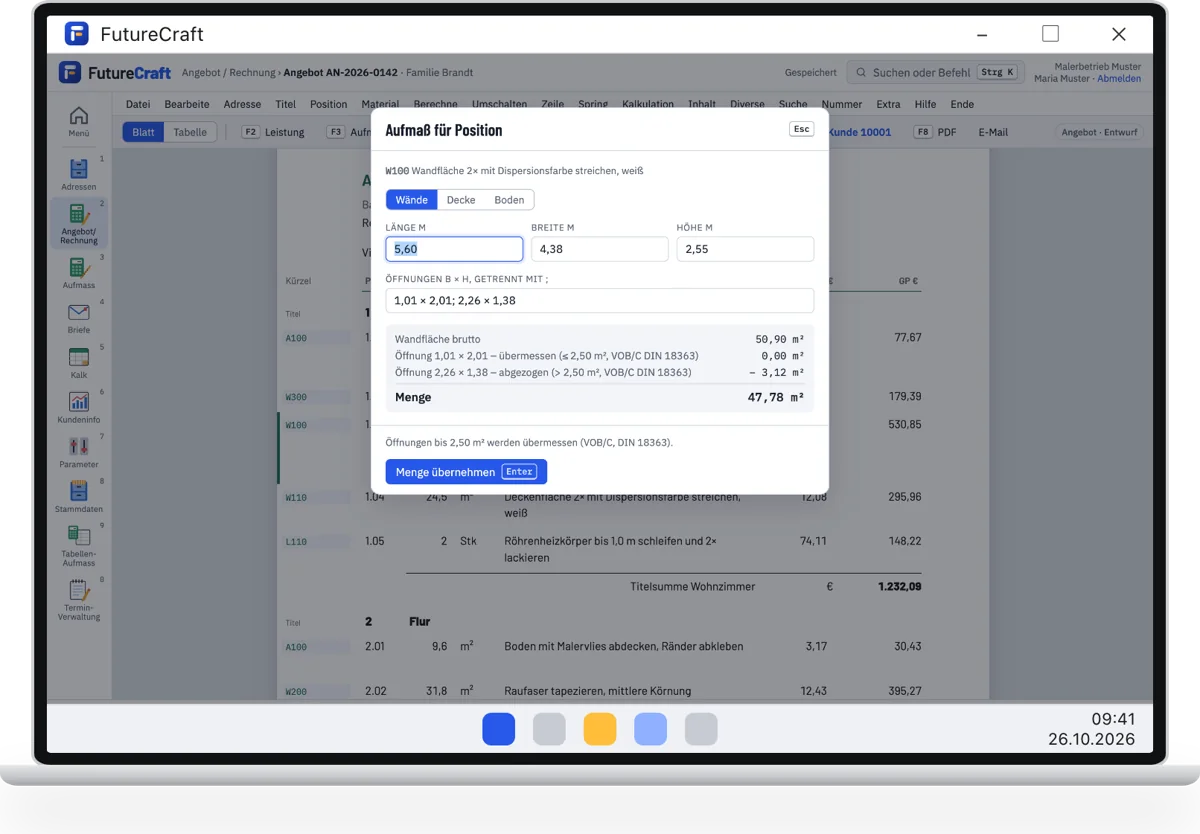Image resolution: width=1200 pixels, height=834 pixels.
Task: Click the Suchen oder Befehl search field
Action: pos(934,73)
